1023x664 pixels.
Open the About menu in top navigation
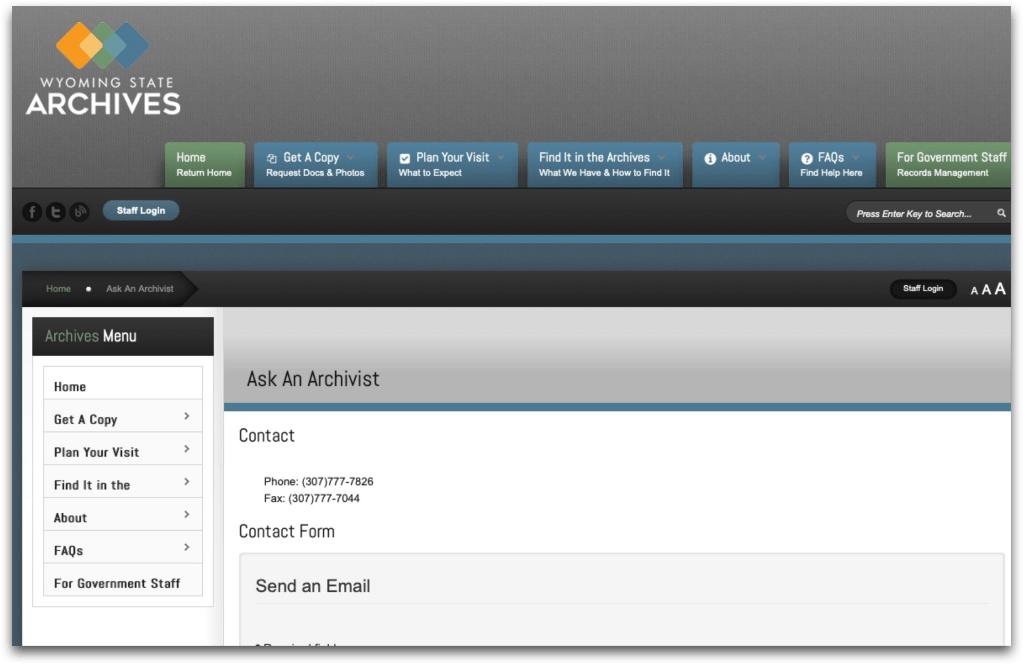[735, 164]
